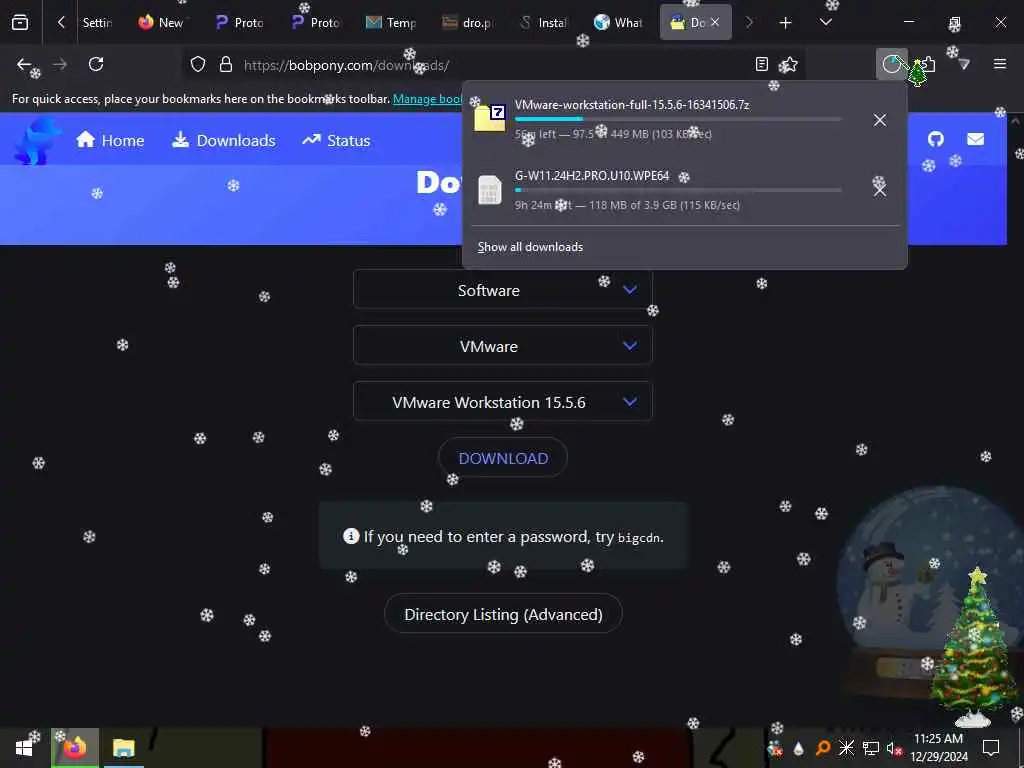Click the 7z archive file icon
1024x768 pixels.
(490, 118)
